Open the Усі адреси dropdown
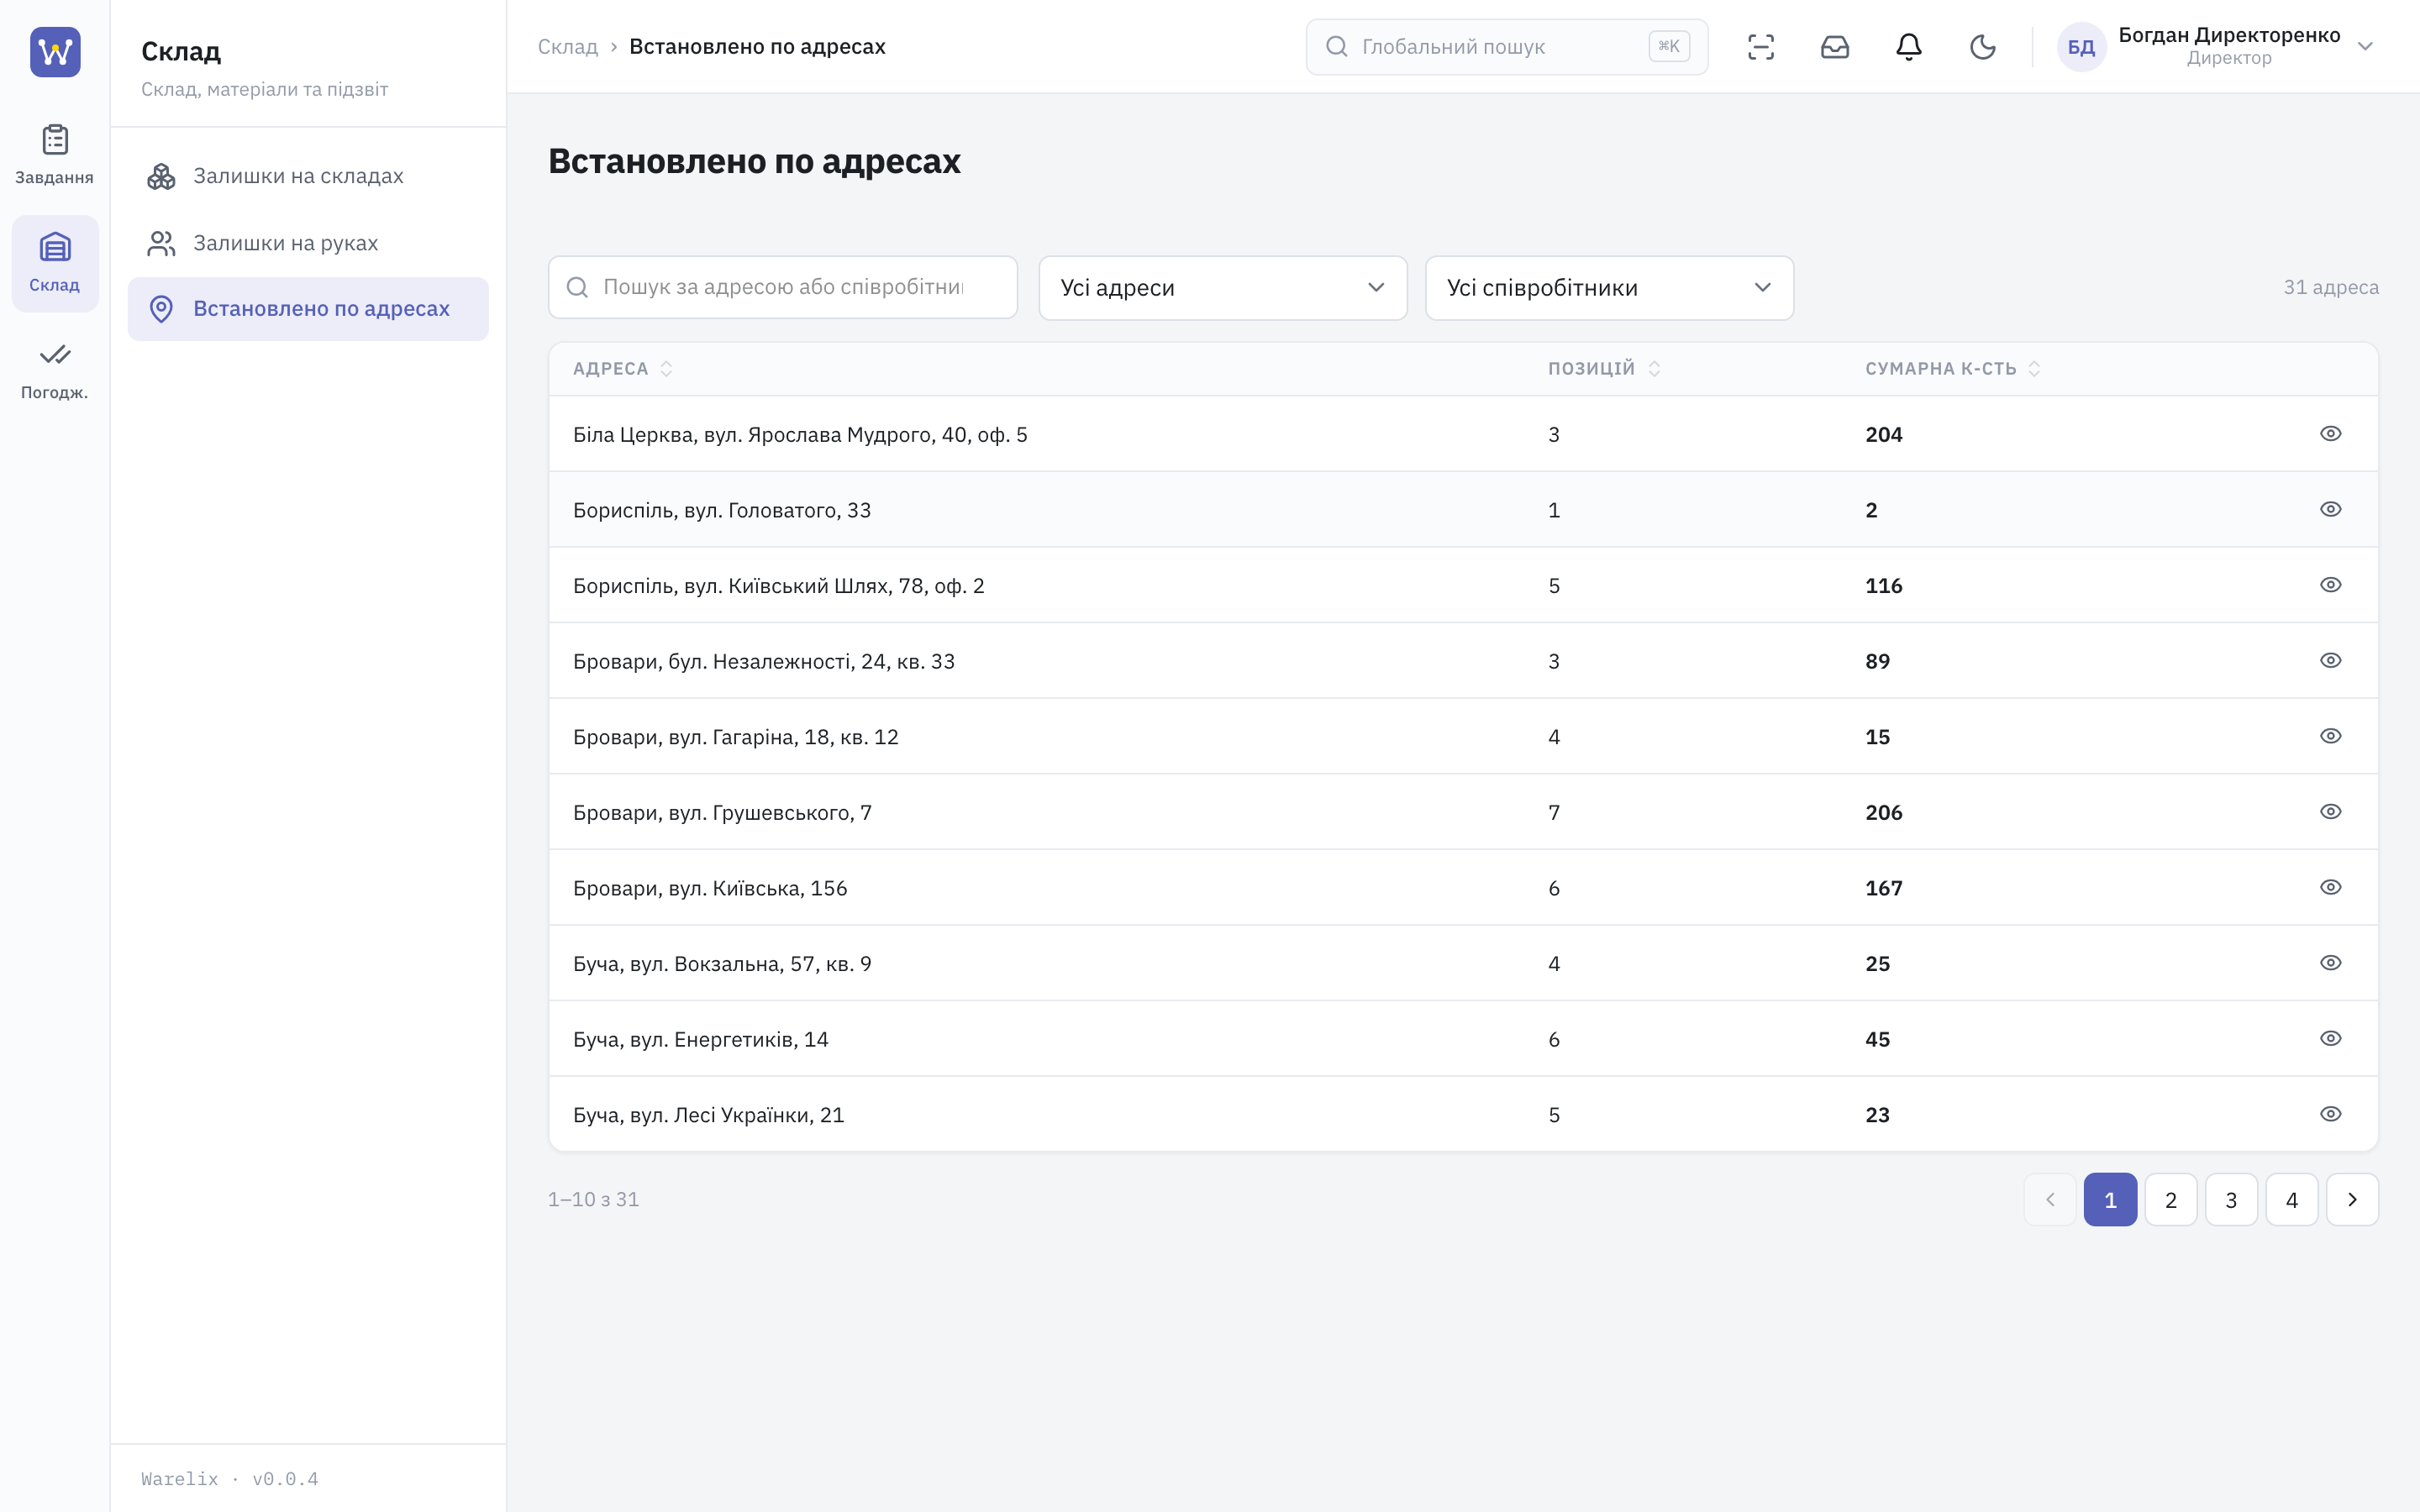Image resolution: width=2420 pixels, height=1512 pixels. (x=1222, y=288)
